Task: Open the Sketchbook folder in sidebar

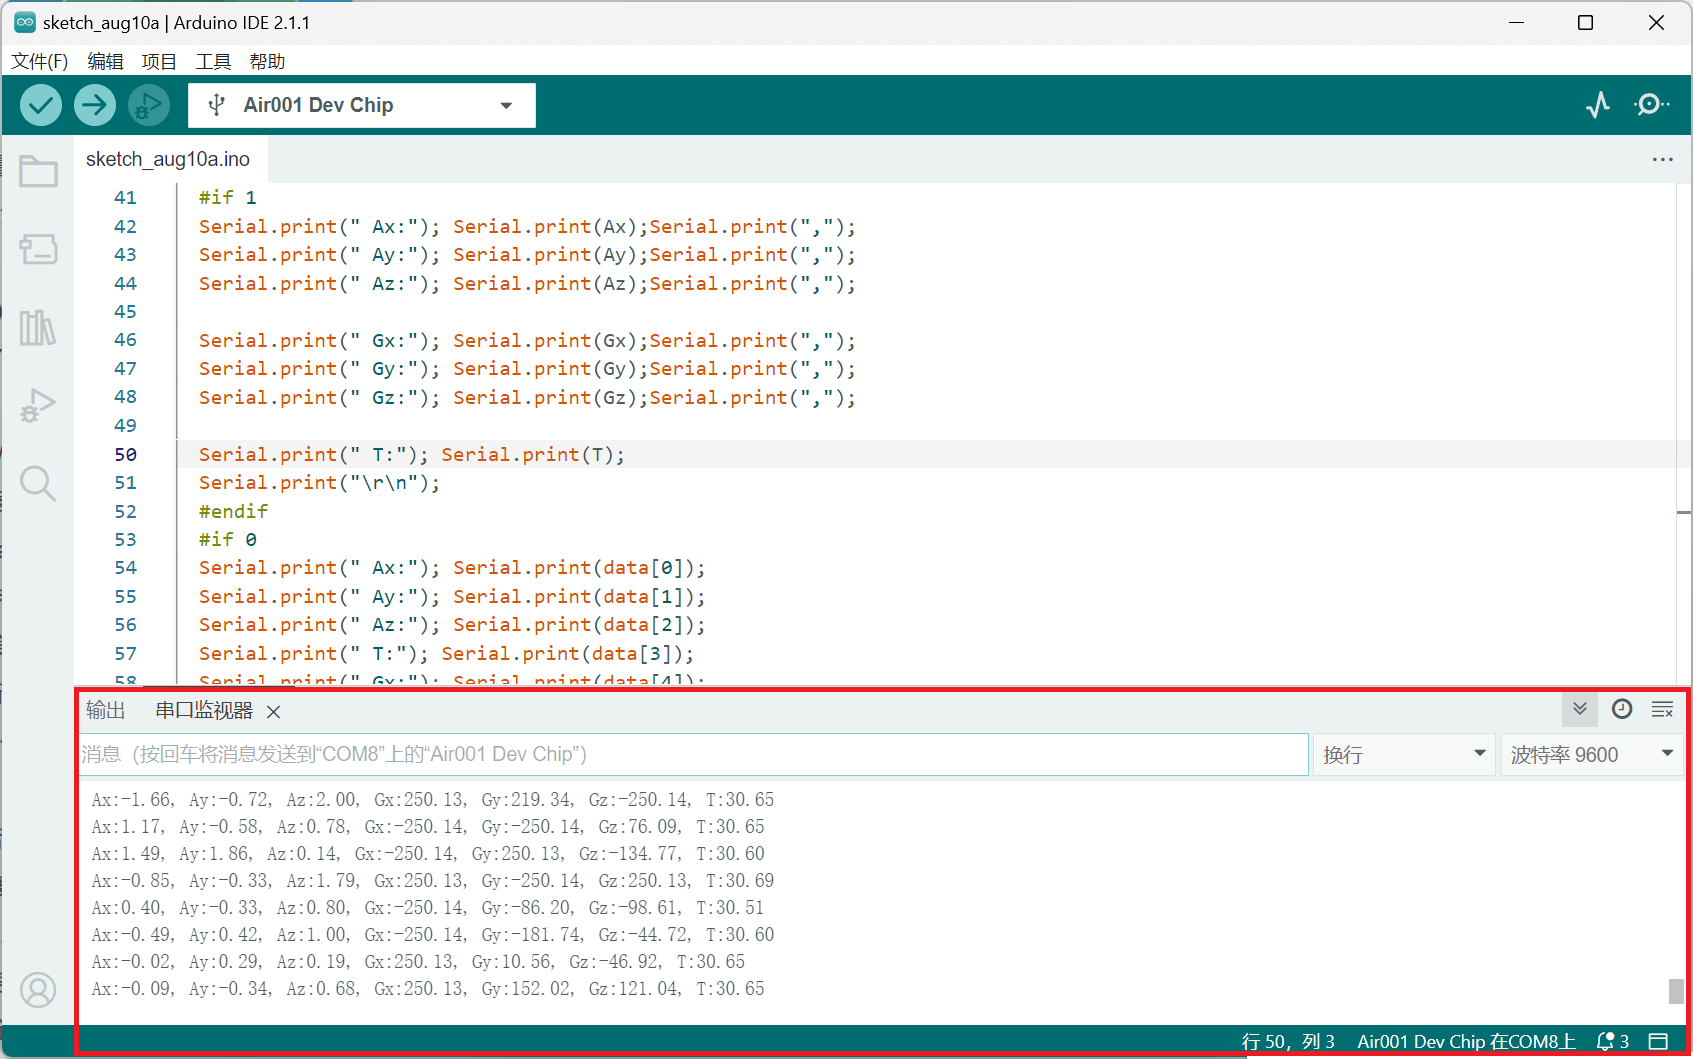Action: (x=38, y=171)
